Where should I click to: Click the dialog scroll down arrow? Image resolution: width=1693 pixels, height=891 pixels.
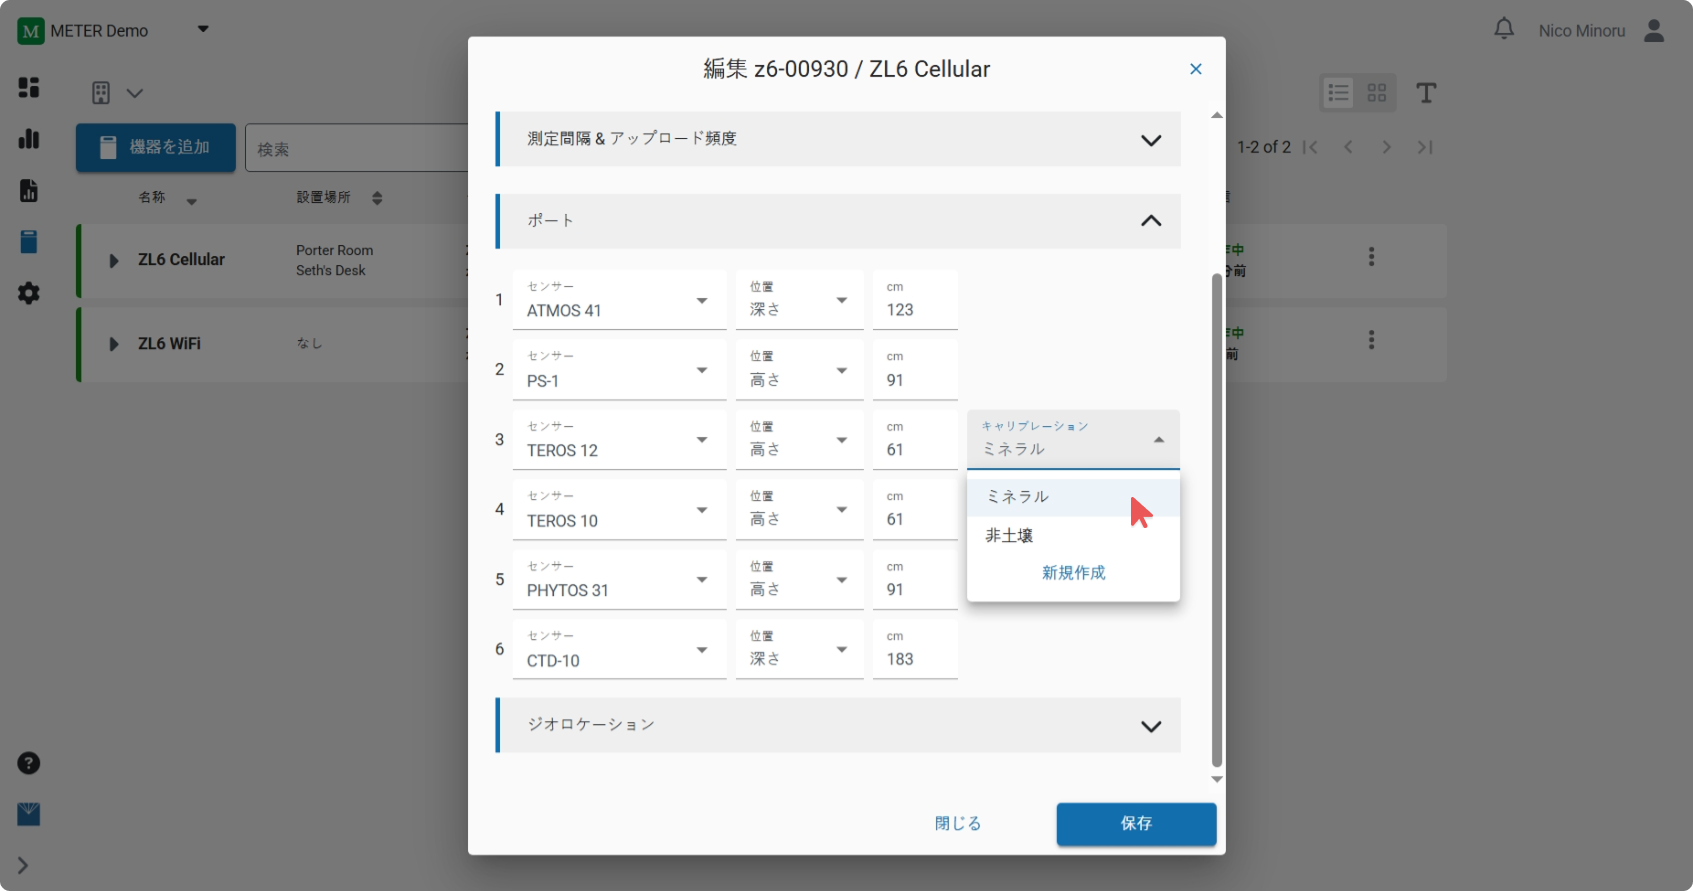coord(1217,779)
